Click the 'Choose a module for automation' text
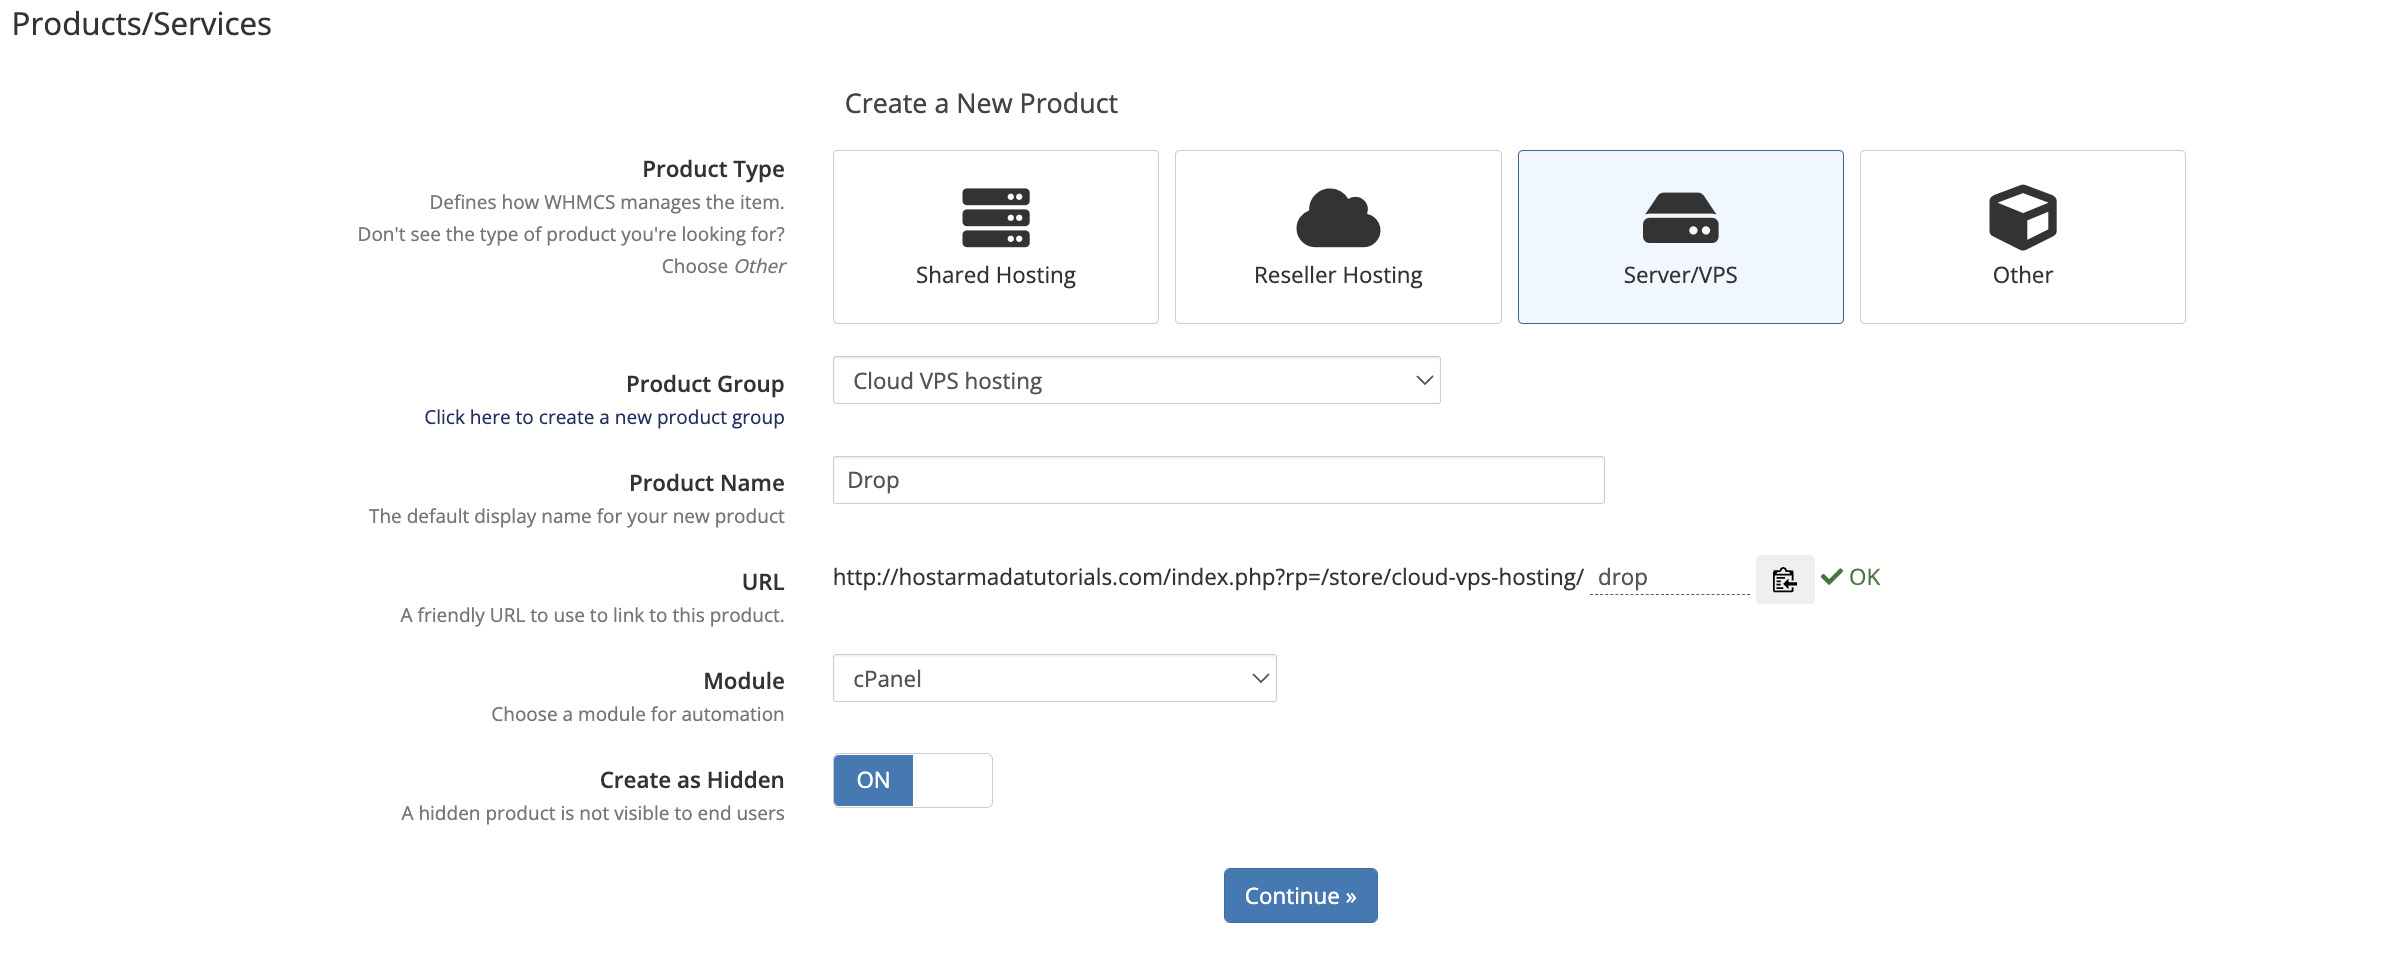Screen dimensions: 2400x962 click(637, 714)
